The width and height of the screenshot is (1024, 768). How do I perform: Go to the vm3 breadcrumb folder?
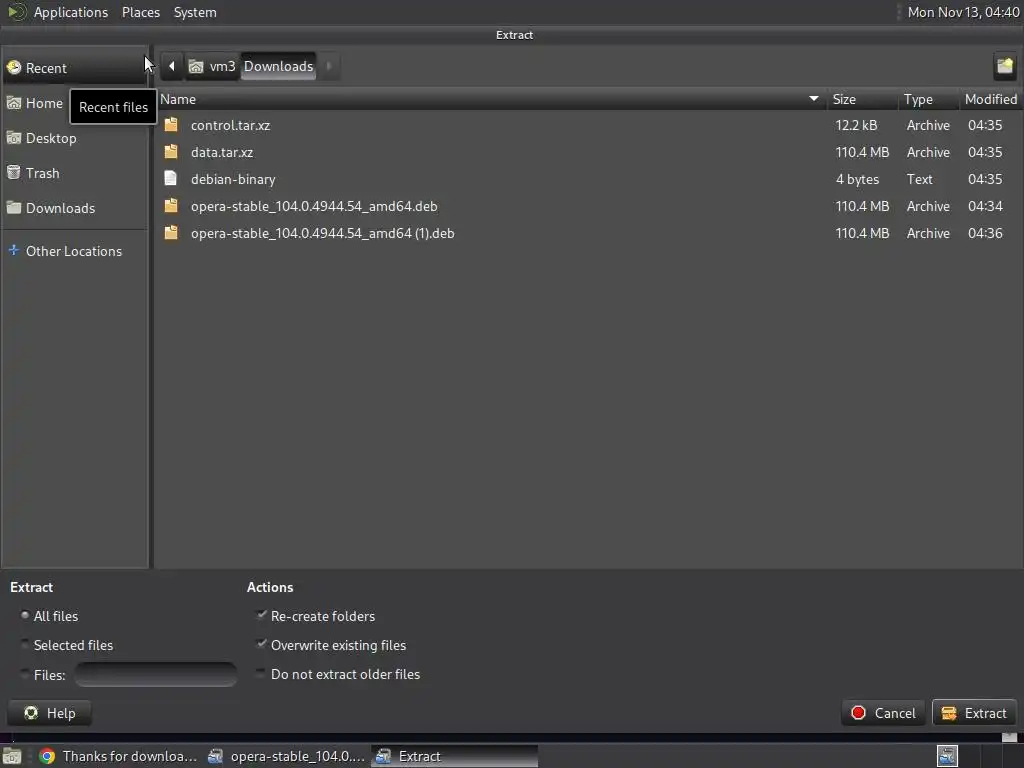212,66
